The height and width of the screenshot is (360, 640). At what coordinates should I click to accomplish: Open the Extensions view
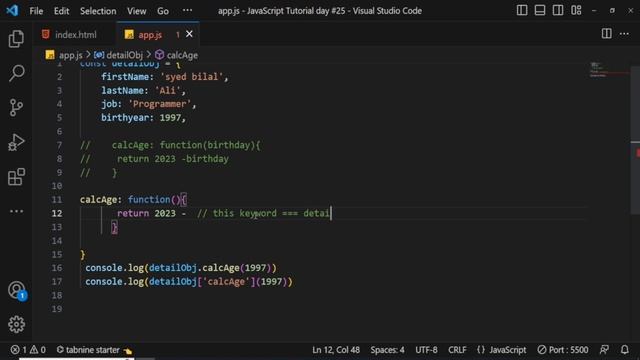(x=16, y=177)
